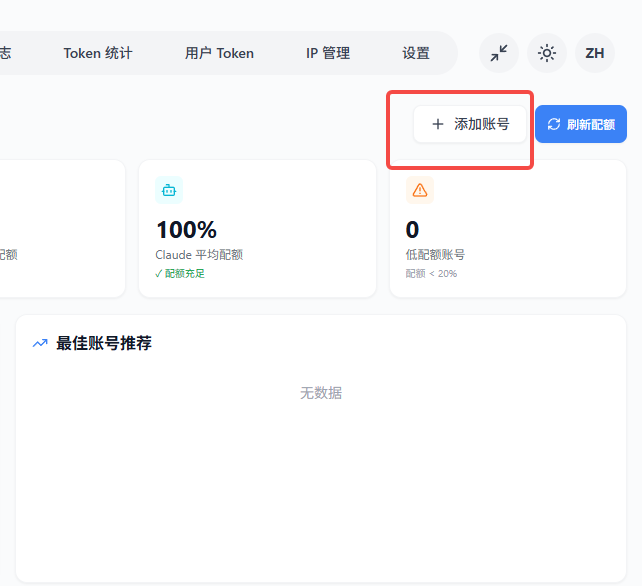Click the plus icon in 添加账号
This screenshot has height=586, width=642.
[437, 124]
